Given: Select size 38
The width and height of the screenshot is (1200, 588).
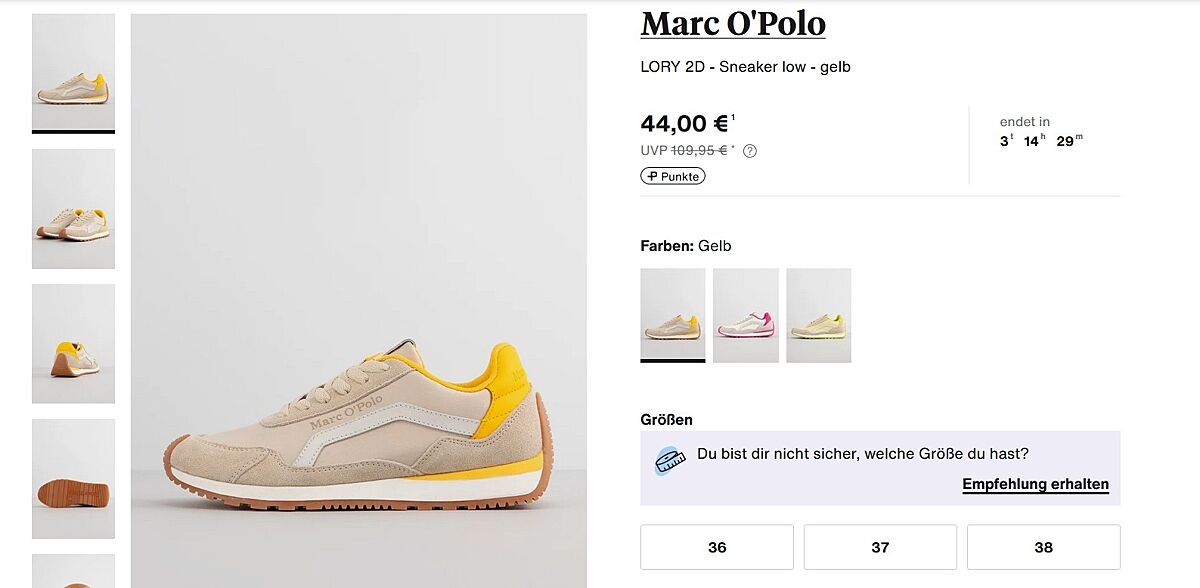Looking at the screenshot, I should tap(1043, 547).
